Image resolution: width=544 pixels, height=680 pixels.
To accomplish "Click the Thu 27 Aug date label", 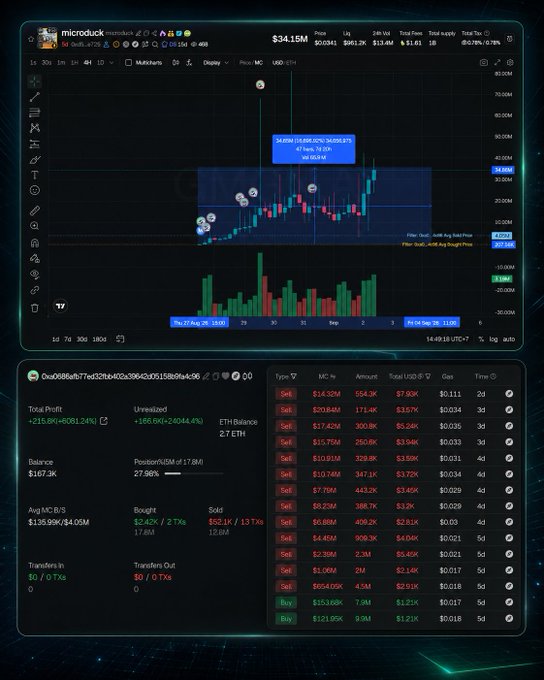I will click(199, 323).
